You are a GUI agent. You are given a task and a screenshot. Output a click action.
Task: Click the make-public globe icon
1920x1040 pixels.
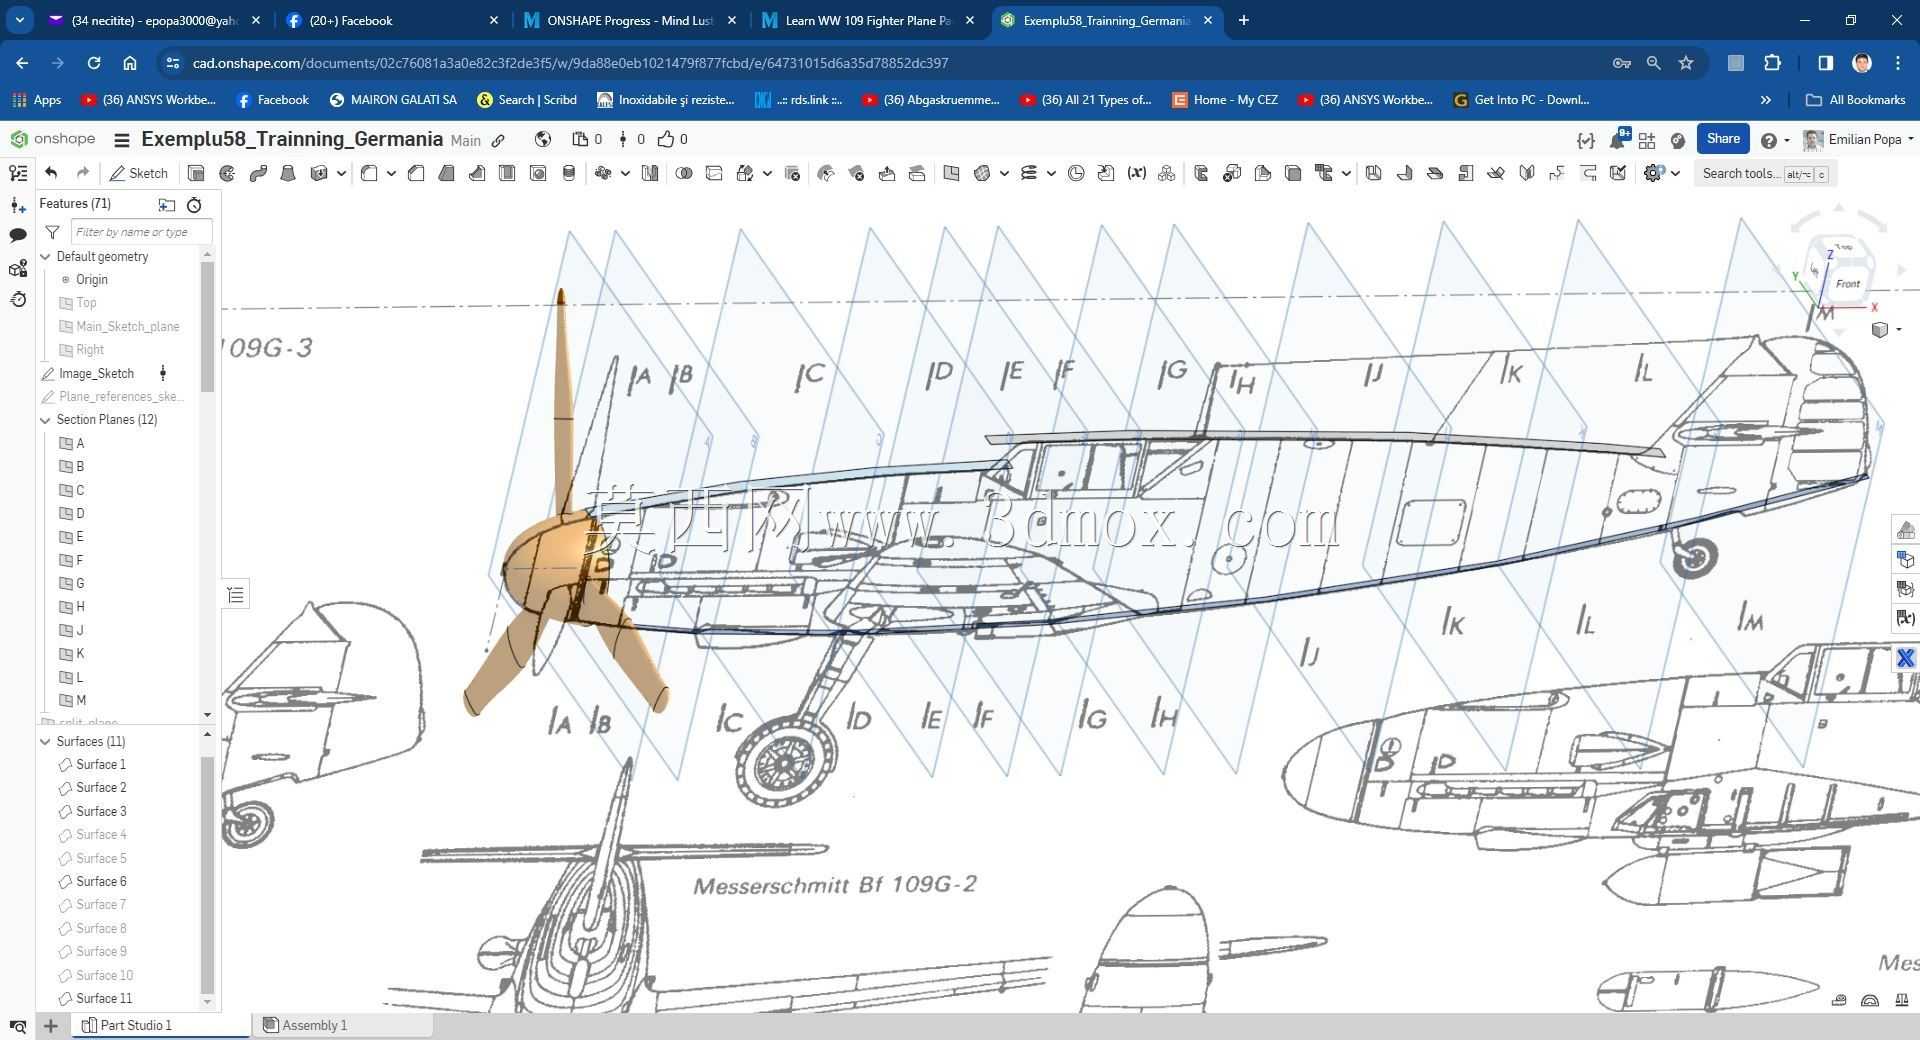[x=543, y=139]
